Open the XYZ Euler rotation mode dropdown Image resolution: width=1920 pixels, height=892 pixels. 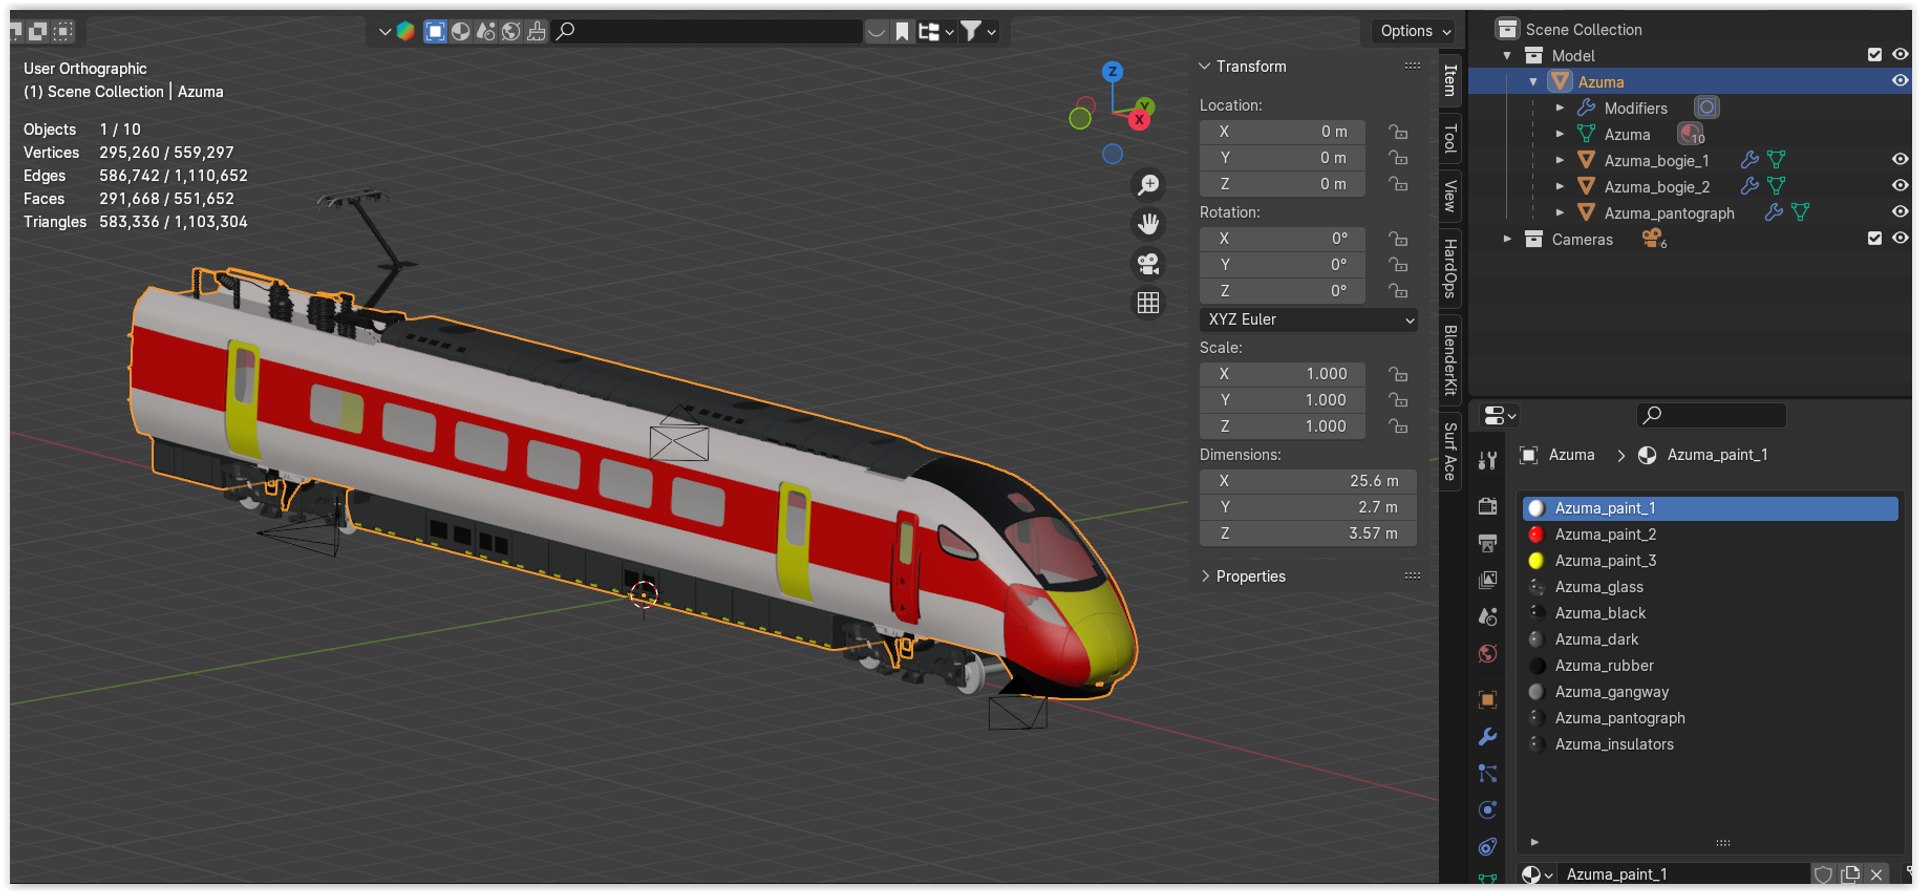(1308, 320)
